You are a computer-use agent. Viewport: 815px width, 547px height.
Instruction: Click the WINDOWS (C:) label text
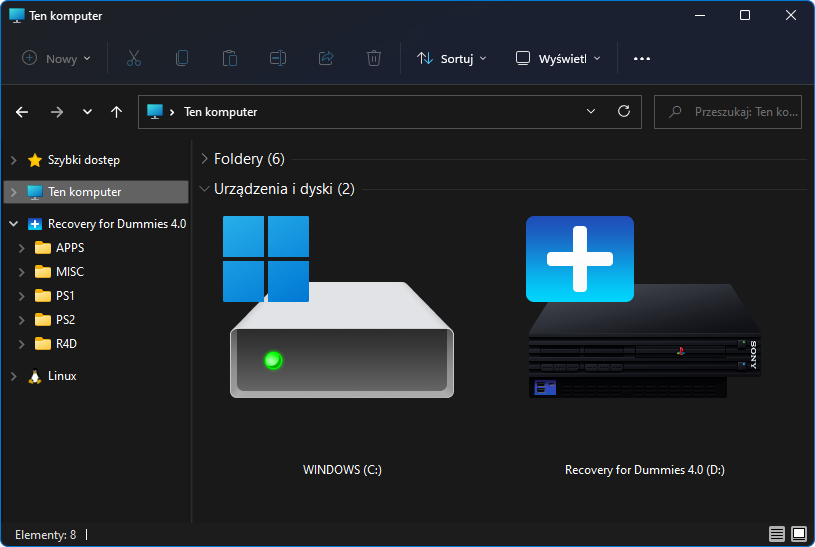click(x=342, y=470)
